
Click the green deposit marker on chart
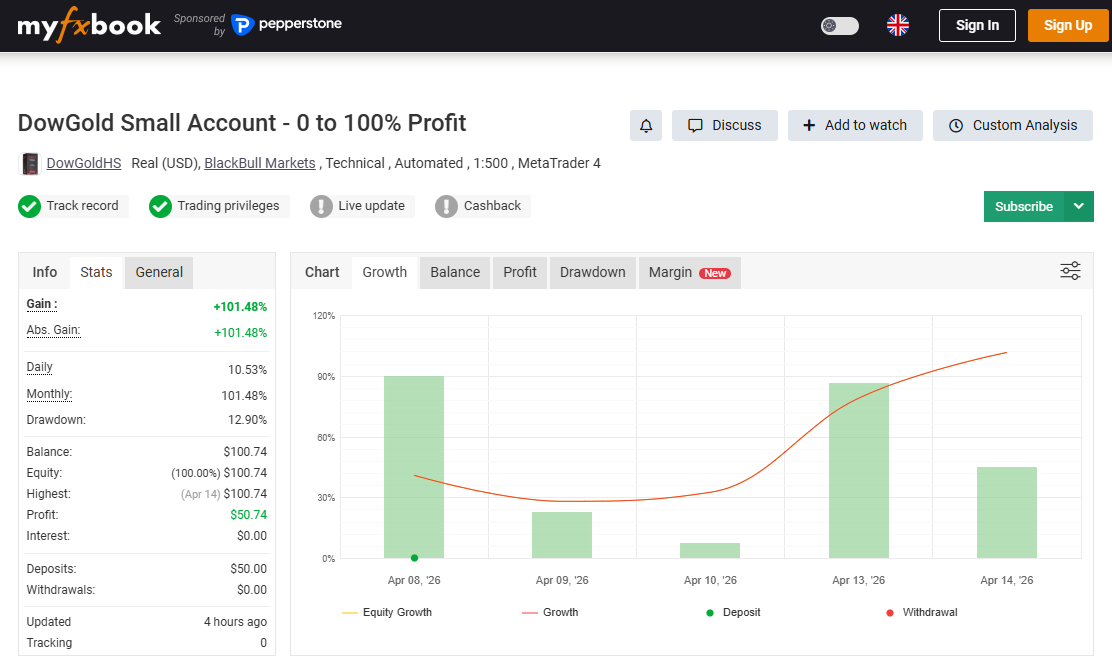pyautogui.click(x=414, y=557)
